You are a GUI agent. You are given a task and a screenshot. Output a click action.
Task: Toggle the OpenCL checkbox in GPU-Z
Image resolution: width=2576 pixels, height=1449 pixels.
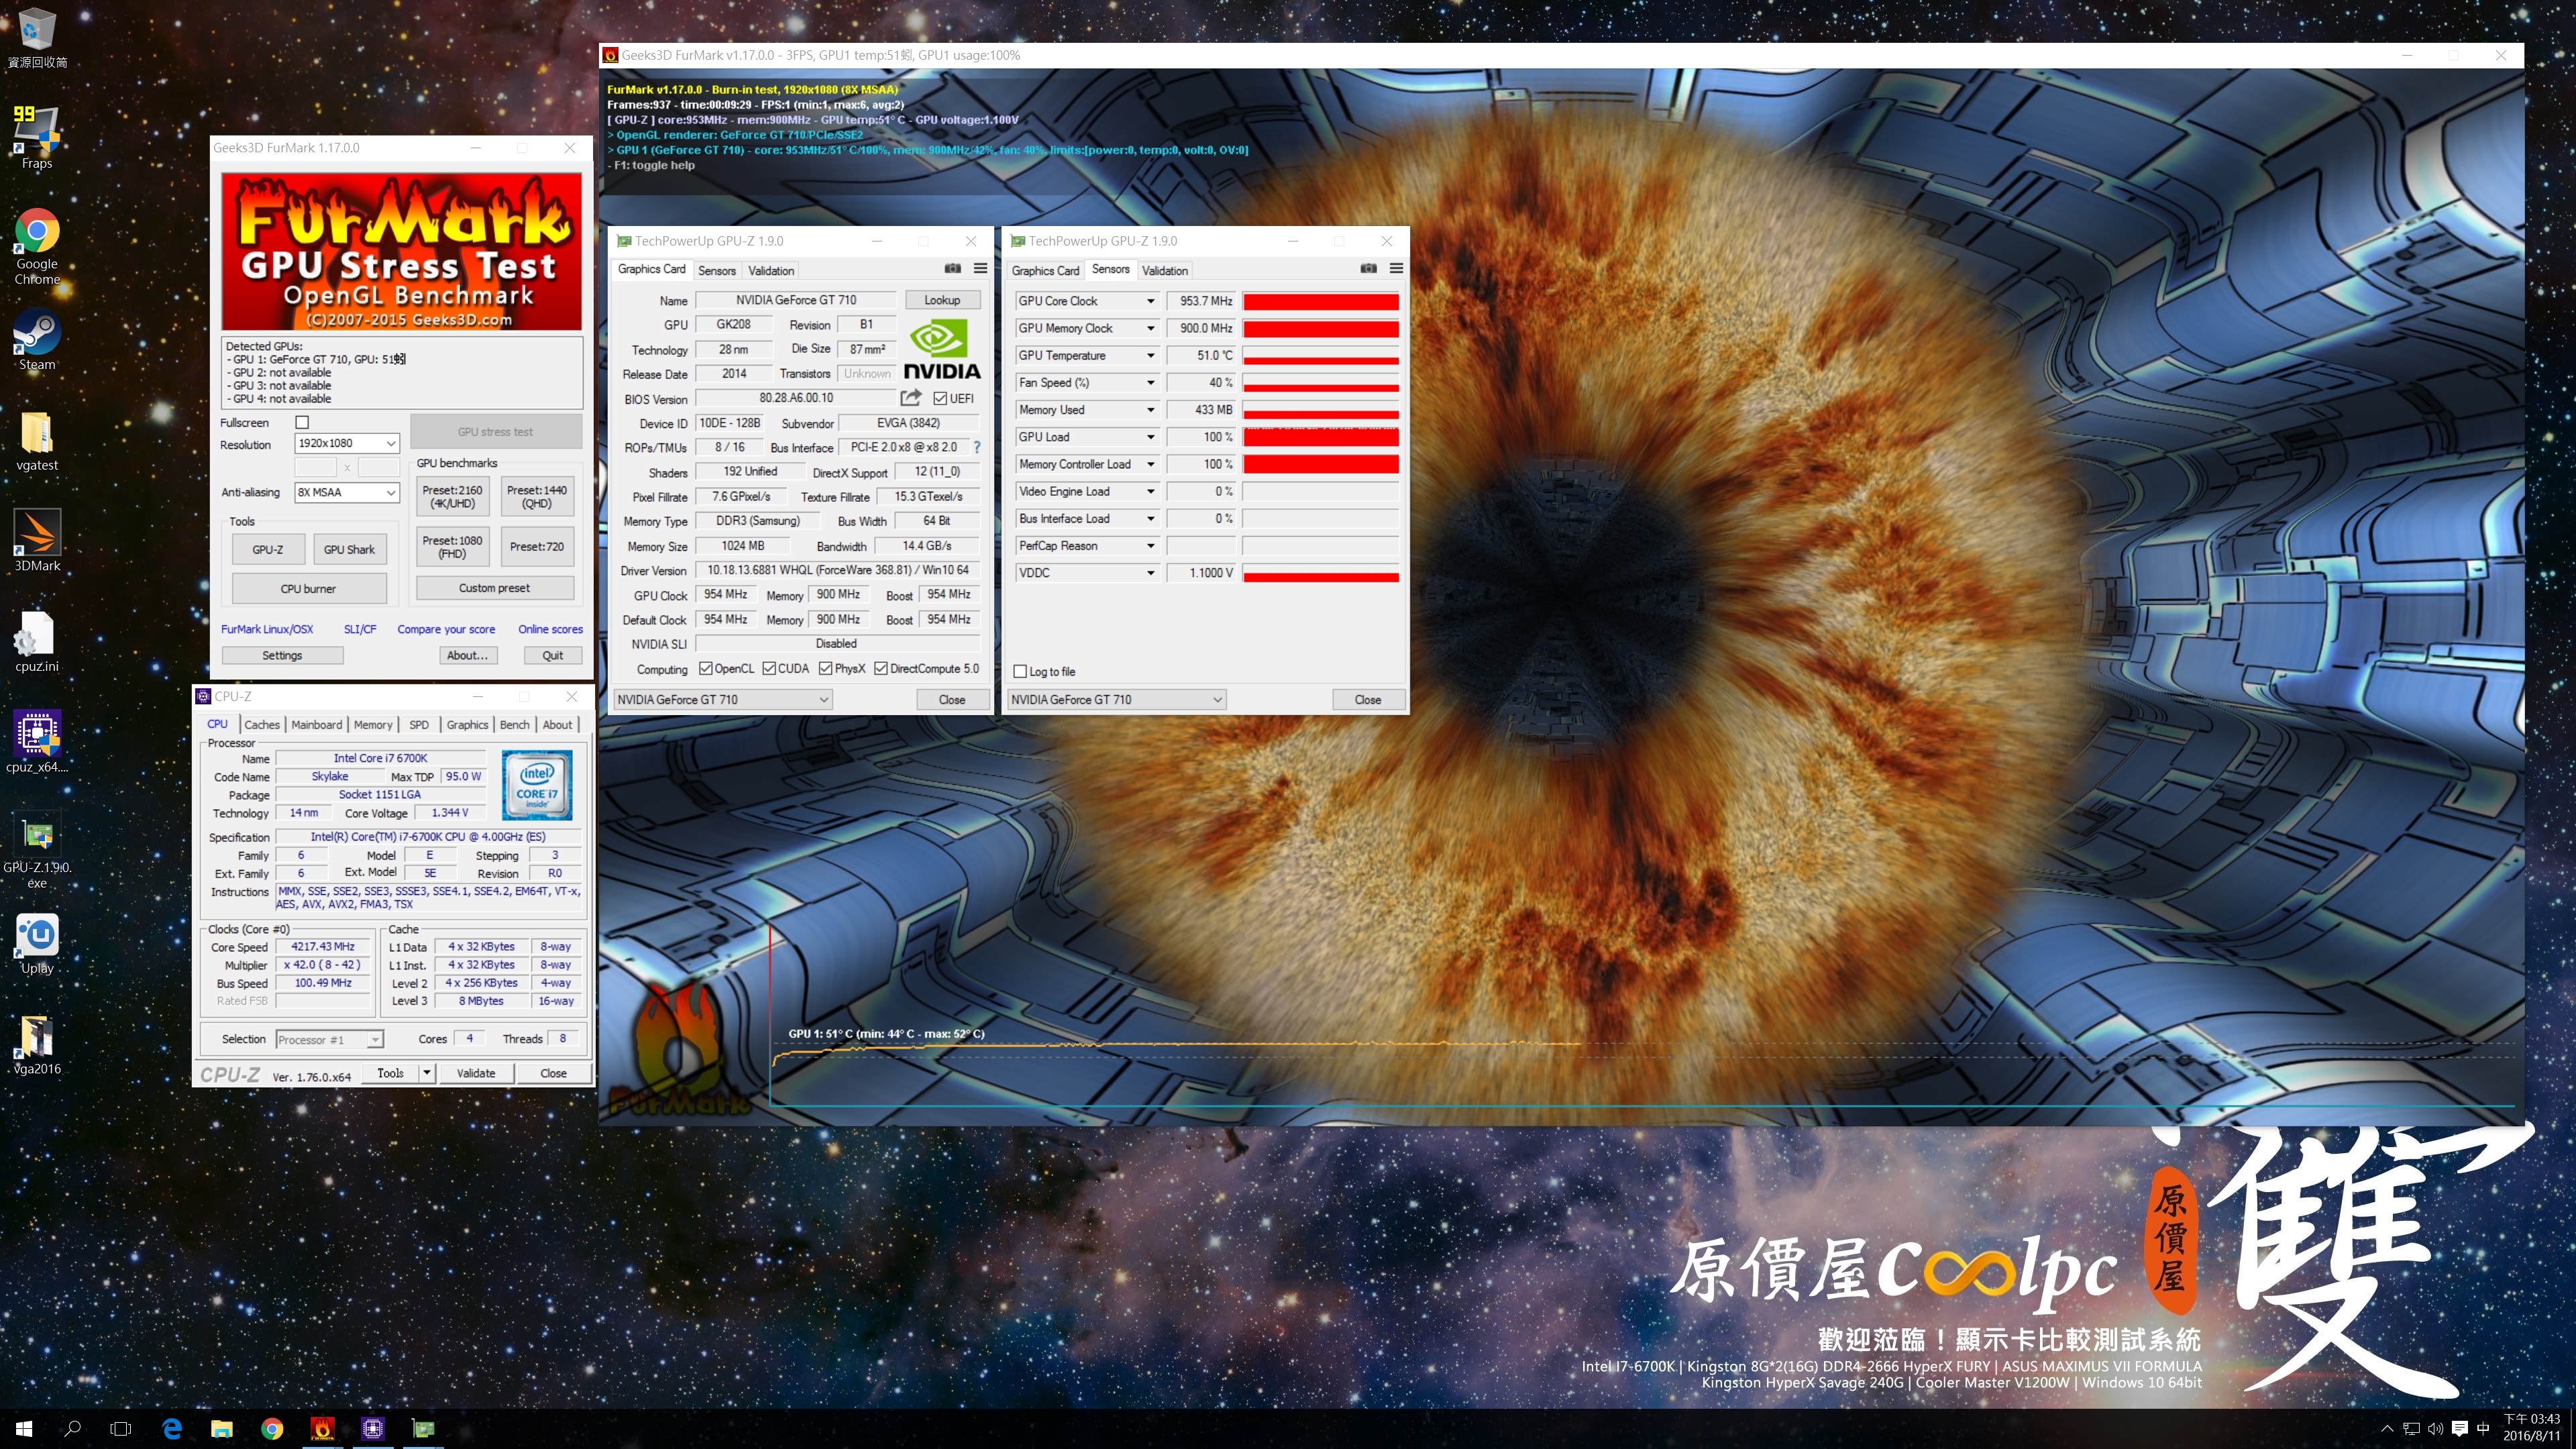tap(705, 668)
